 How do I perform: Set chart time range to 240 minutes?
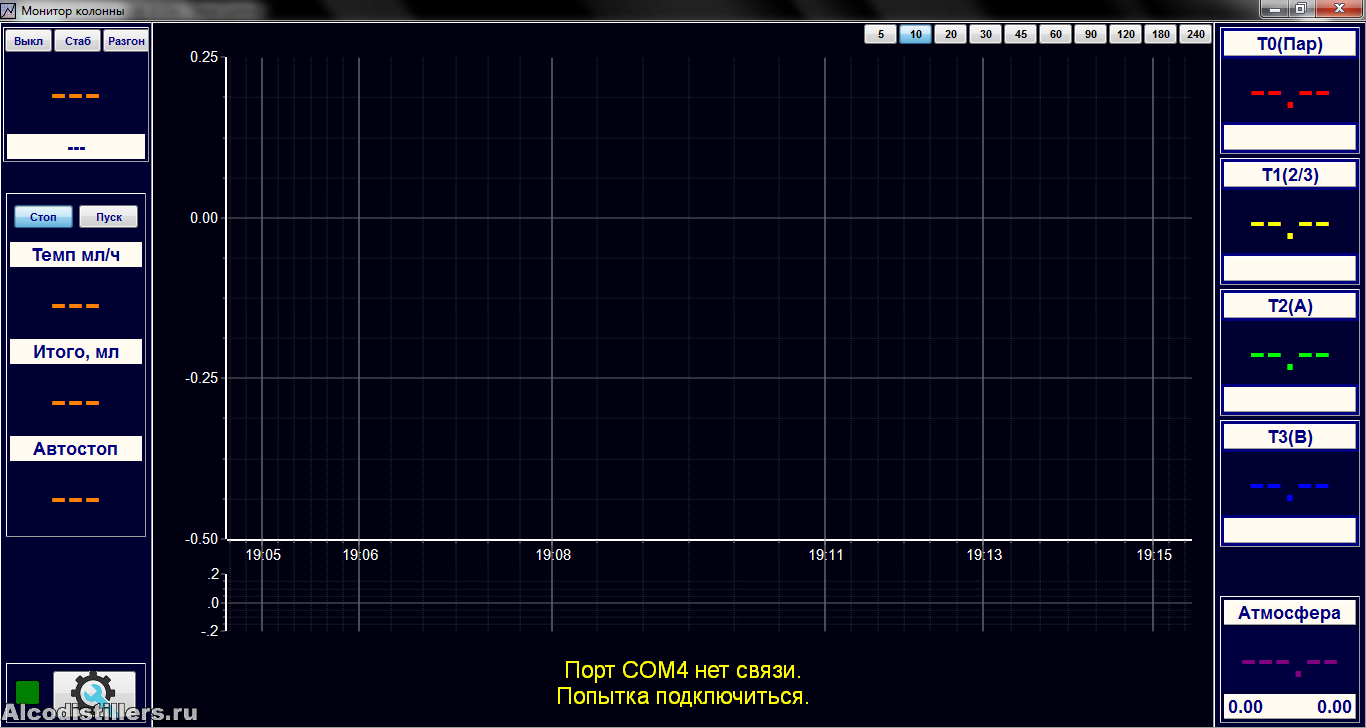1195,34
